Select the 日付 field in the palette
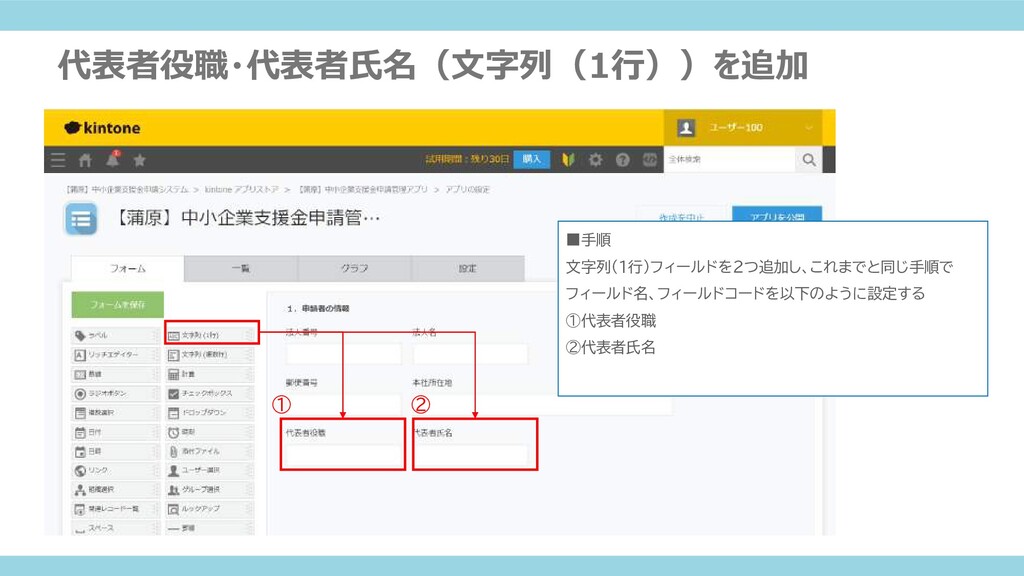This screenshot has height=576, width=1024. [114, 432]
